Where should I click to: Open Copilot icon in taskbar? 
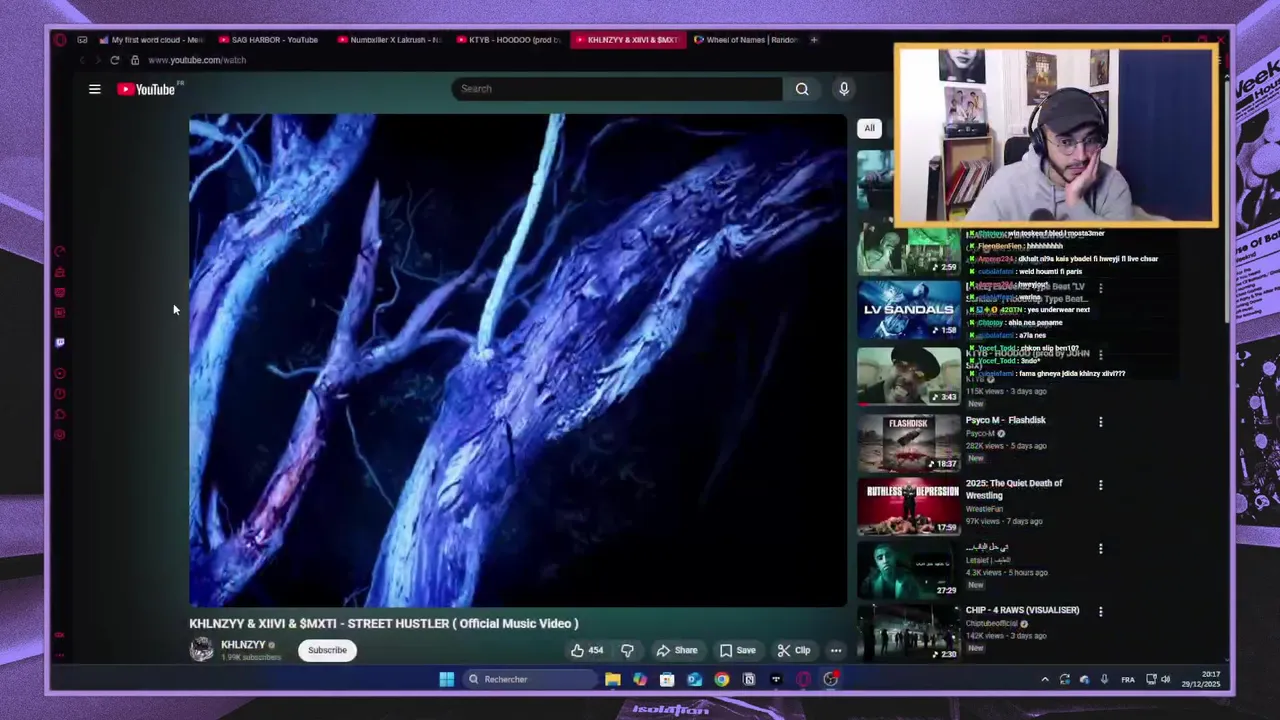coord(640,679)
